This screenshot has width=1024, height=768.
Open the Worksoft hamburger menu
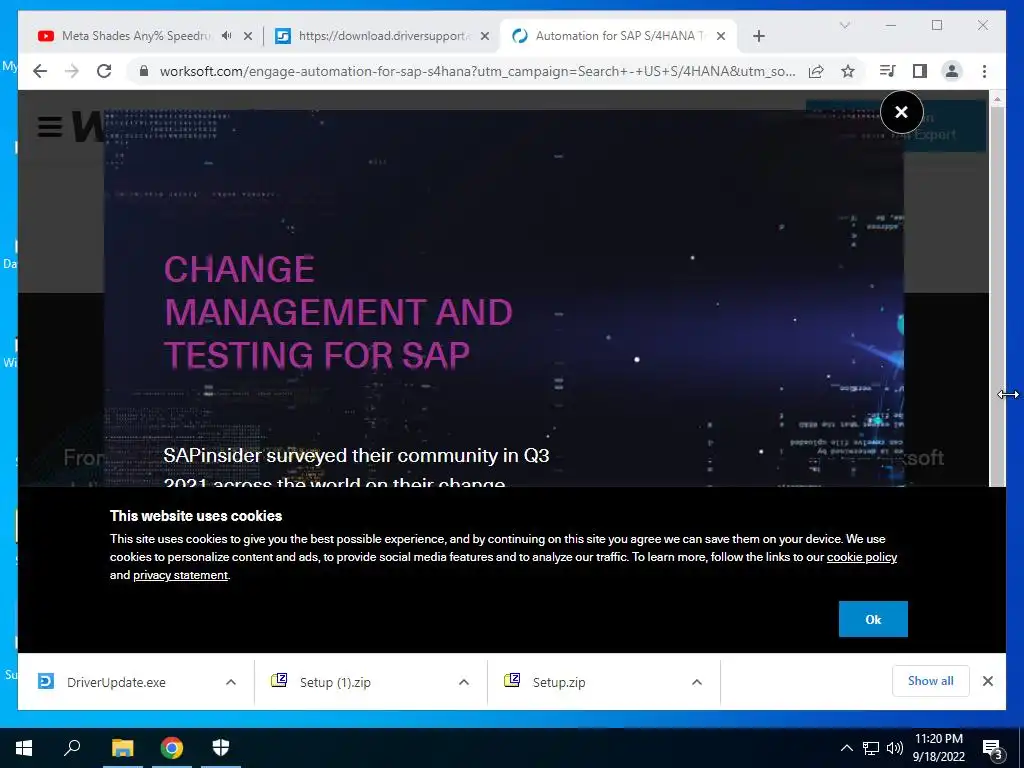pyautogui.click(x=50, y=126)
